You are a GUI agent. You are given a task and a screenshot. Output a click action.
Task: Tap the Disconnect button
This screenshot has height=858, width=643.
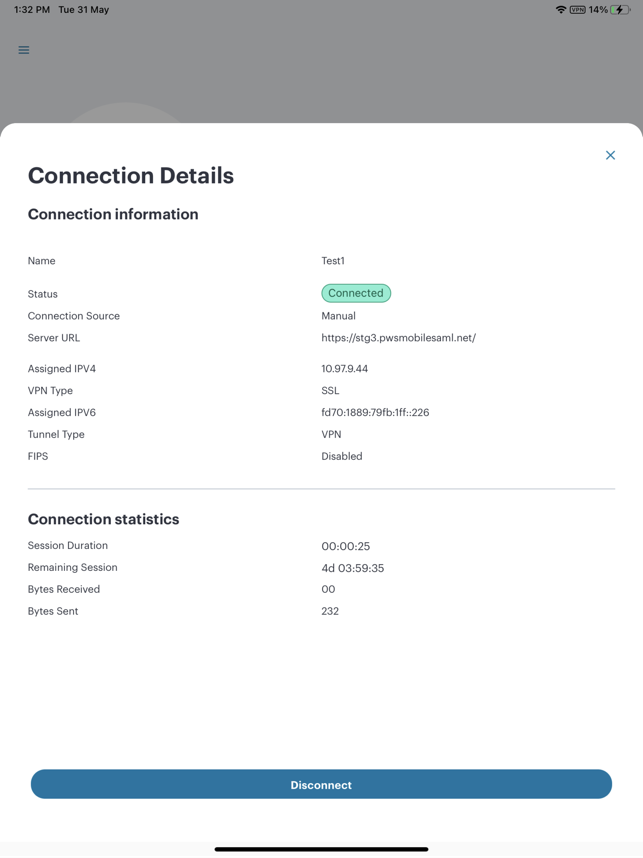(x=321, y=784)
